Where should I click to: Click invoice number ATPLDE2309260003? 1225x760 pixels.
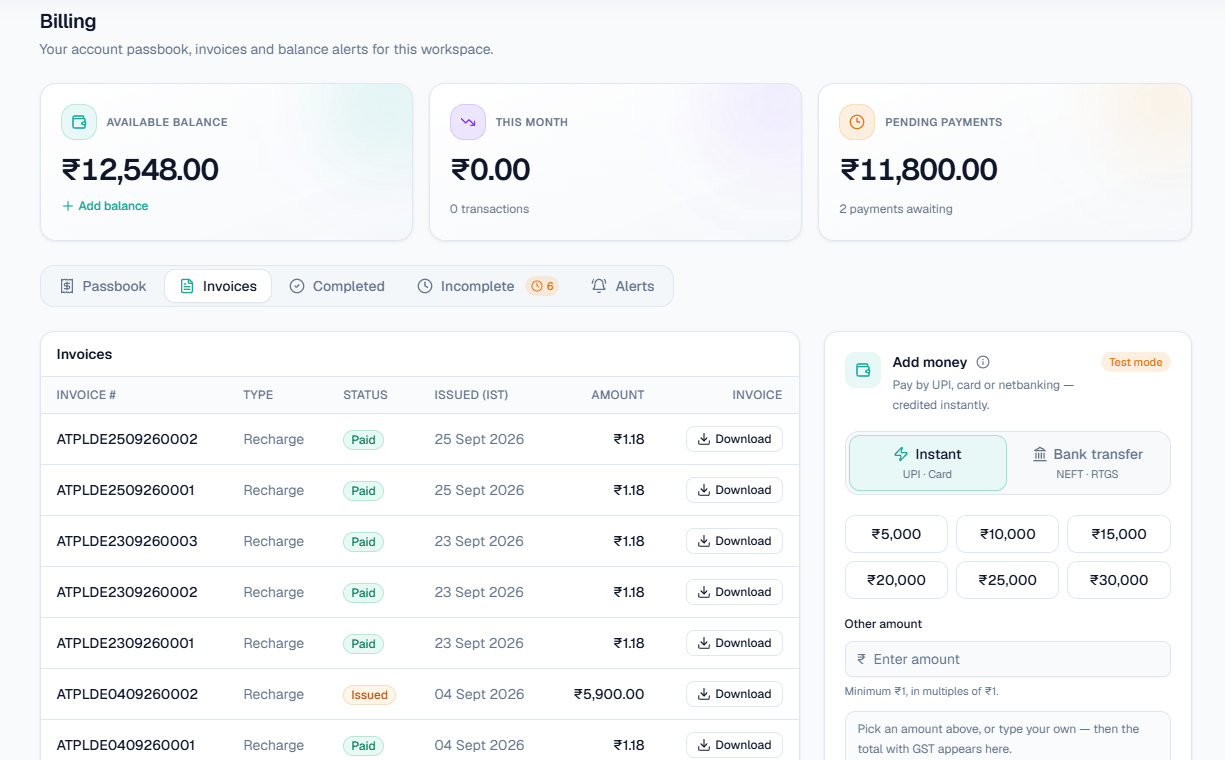point(127,541)
